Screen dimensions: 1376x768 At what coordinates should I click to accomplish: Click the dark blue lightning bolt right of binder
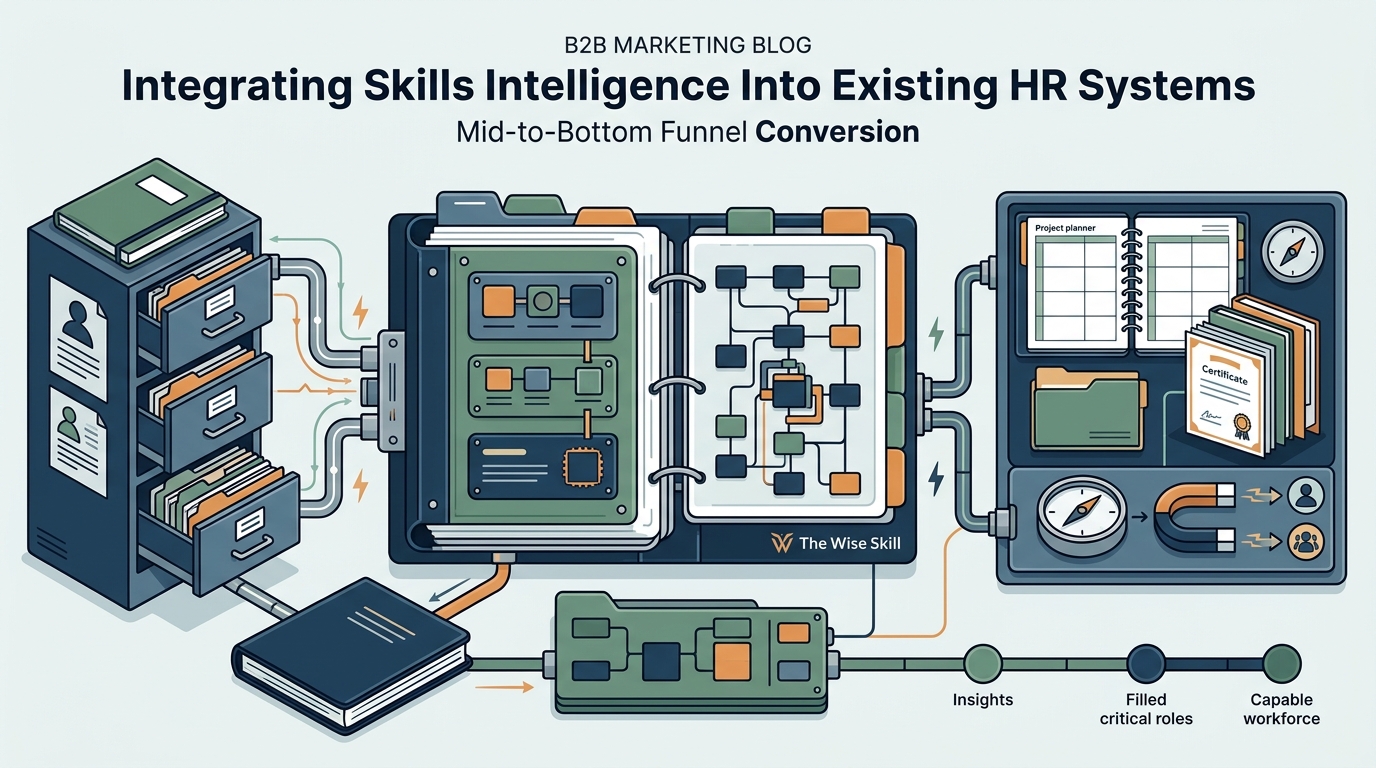937,478
